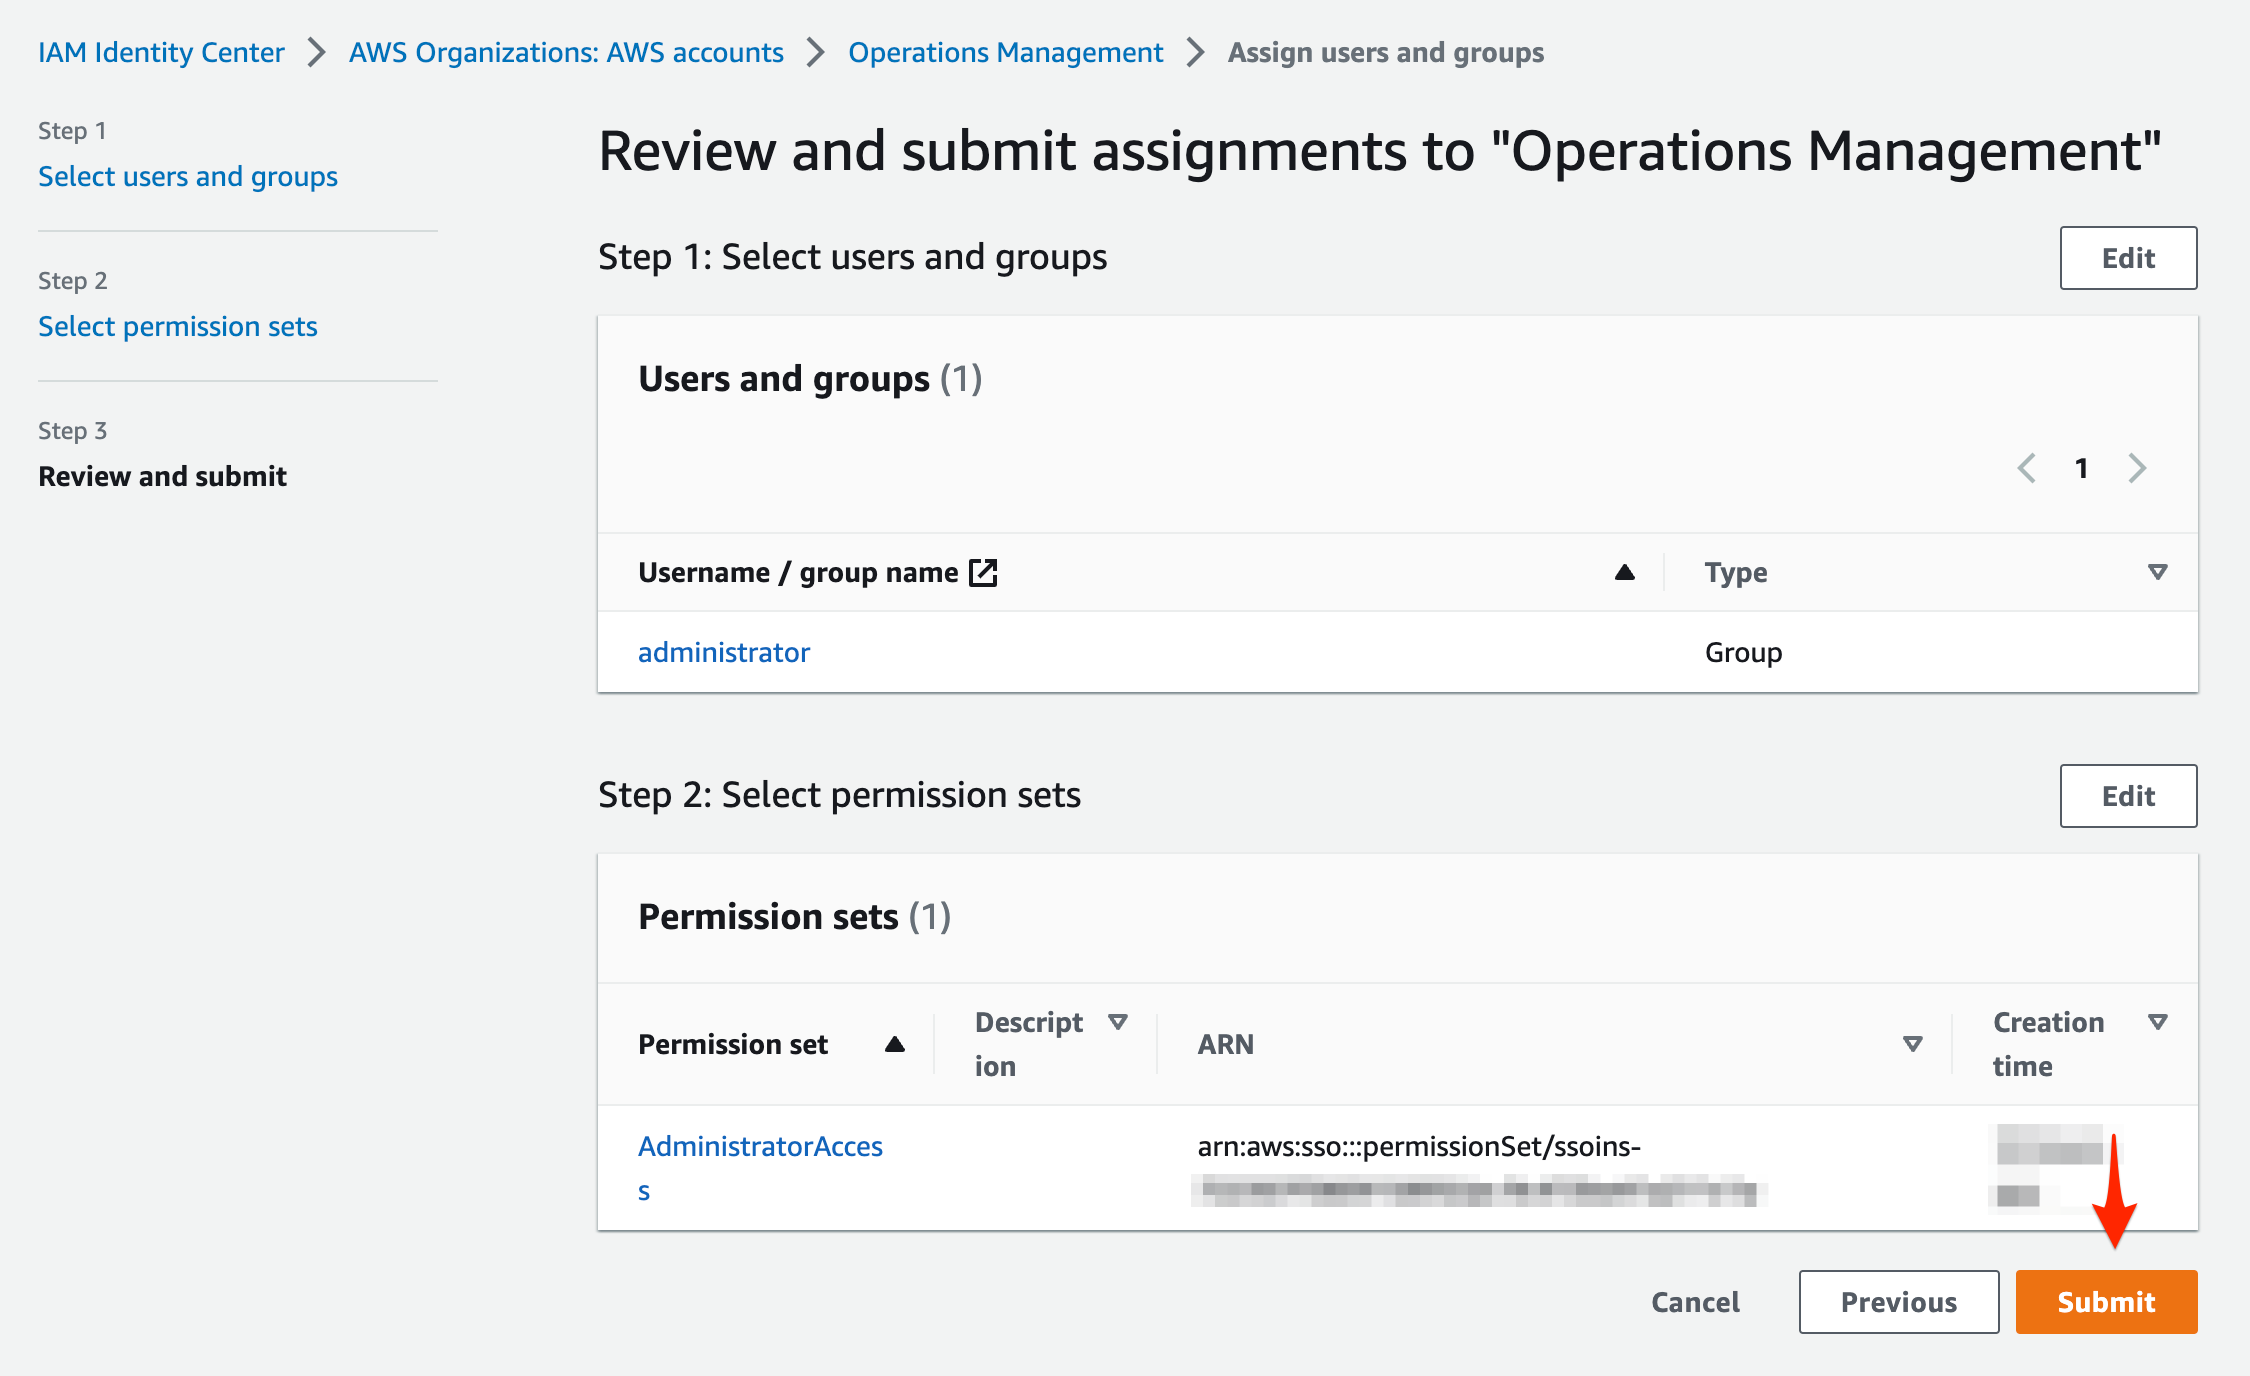Go back with the Previous button
Viewport: 2250px width, 1376px height.
(1898, 1302)
